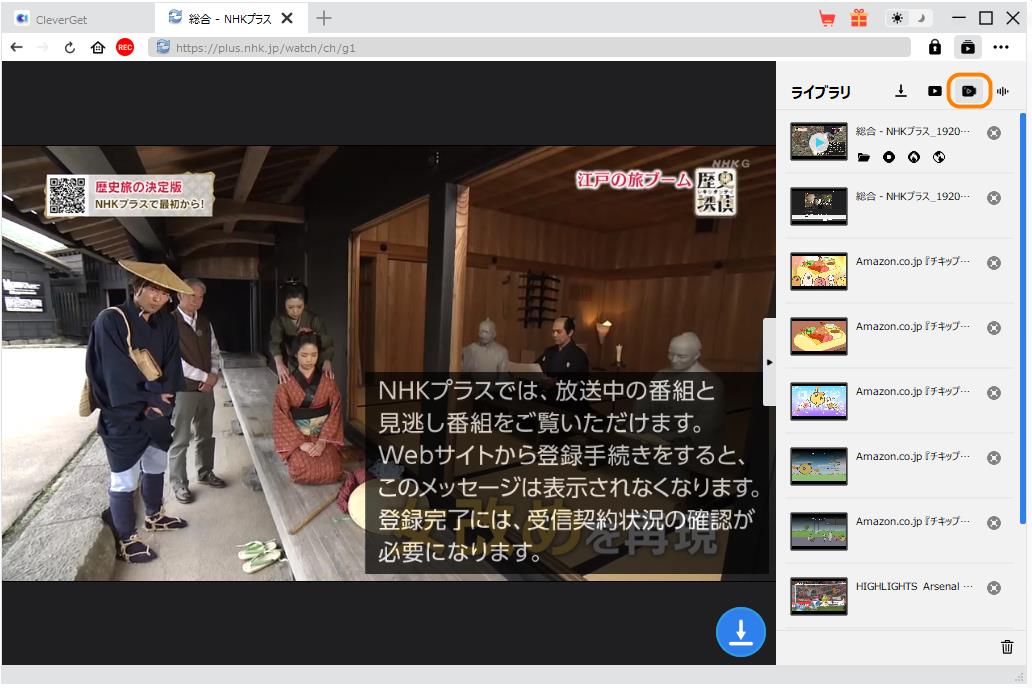
Task: Click the disc icon under first recording
Action: 889,157
